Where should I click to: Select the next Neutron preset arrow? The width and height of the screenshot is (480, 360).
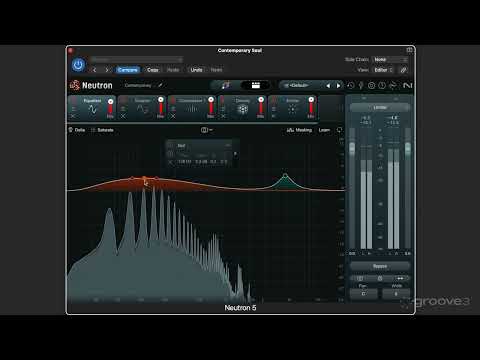tap(338, 86)
